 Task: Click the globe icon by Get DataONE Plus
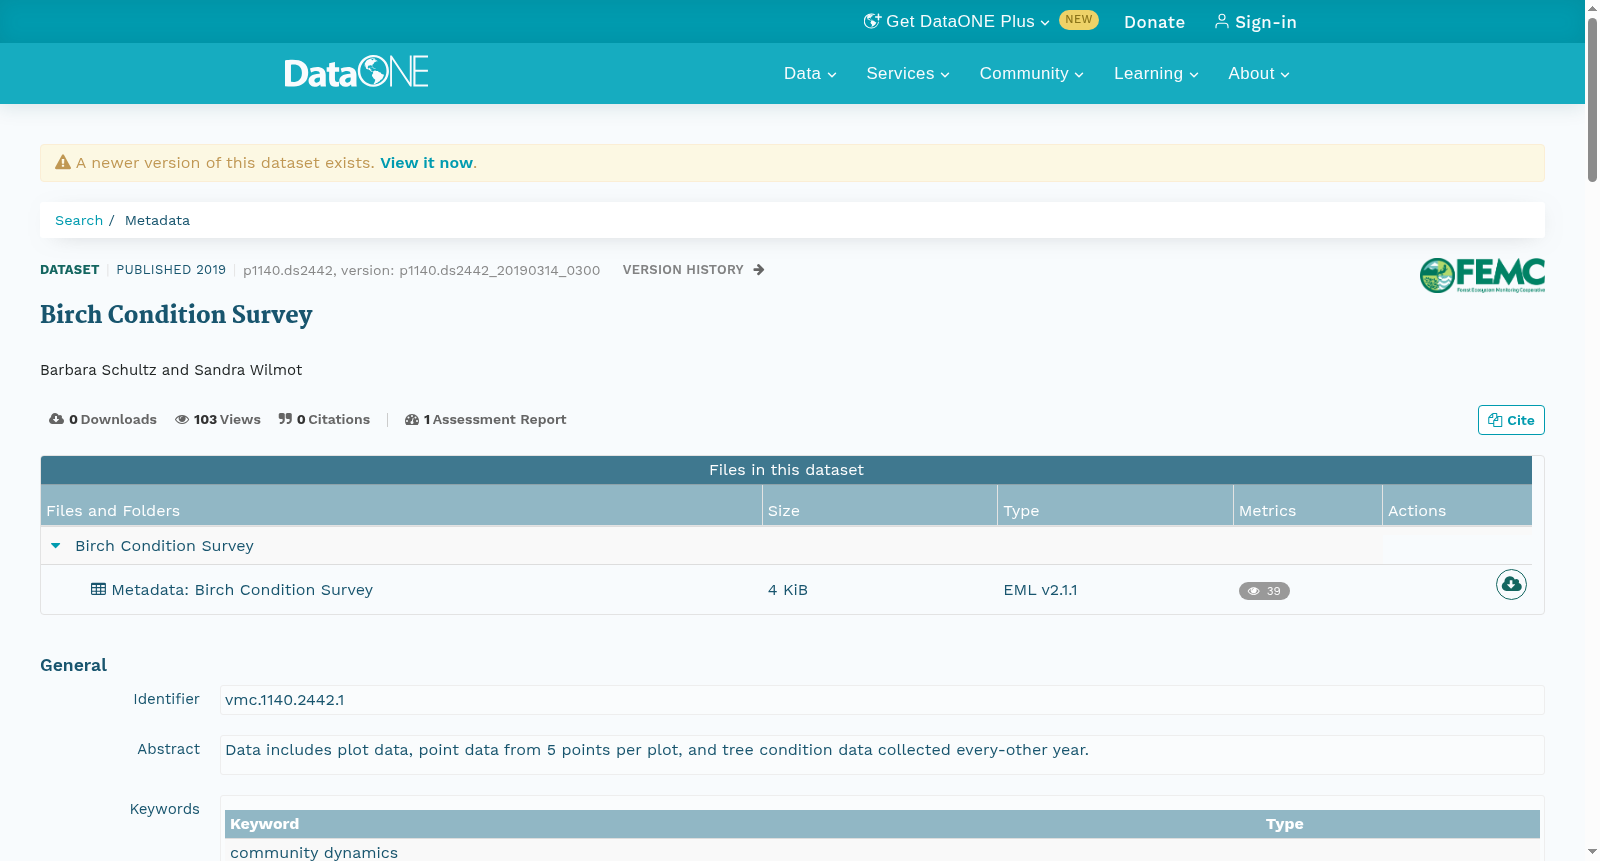(x=872, y=21)
